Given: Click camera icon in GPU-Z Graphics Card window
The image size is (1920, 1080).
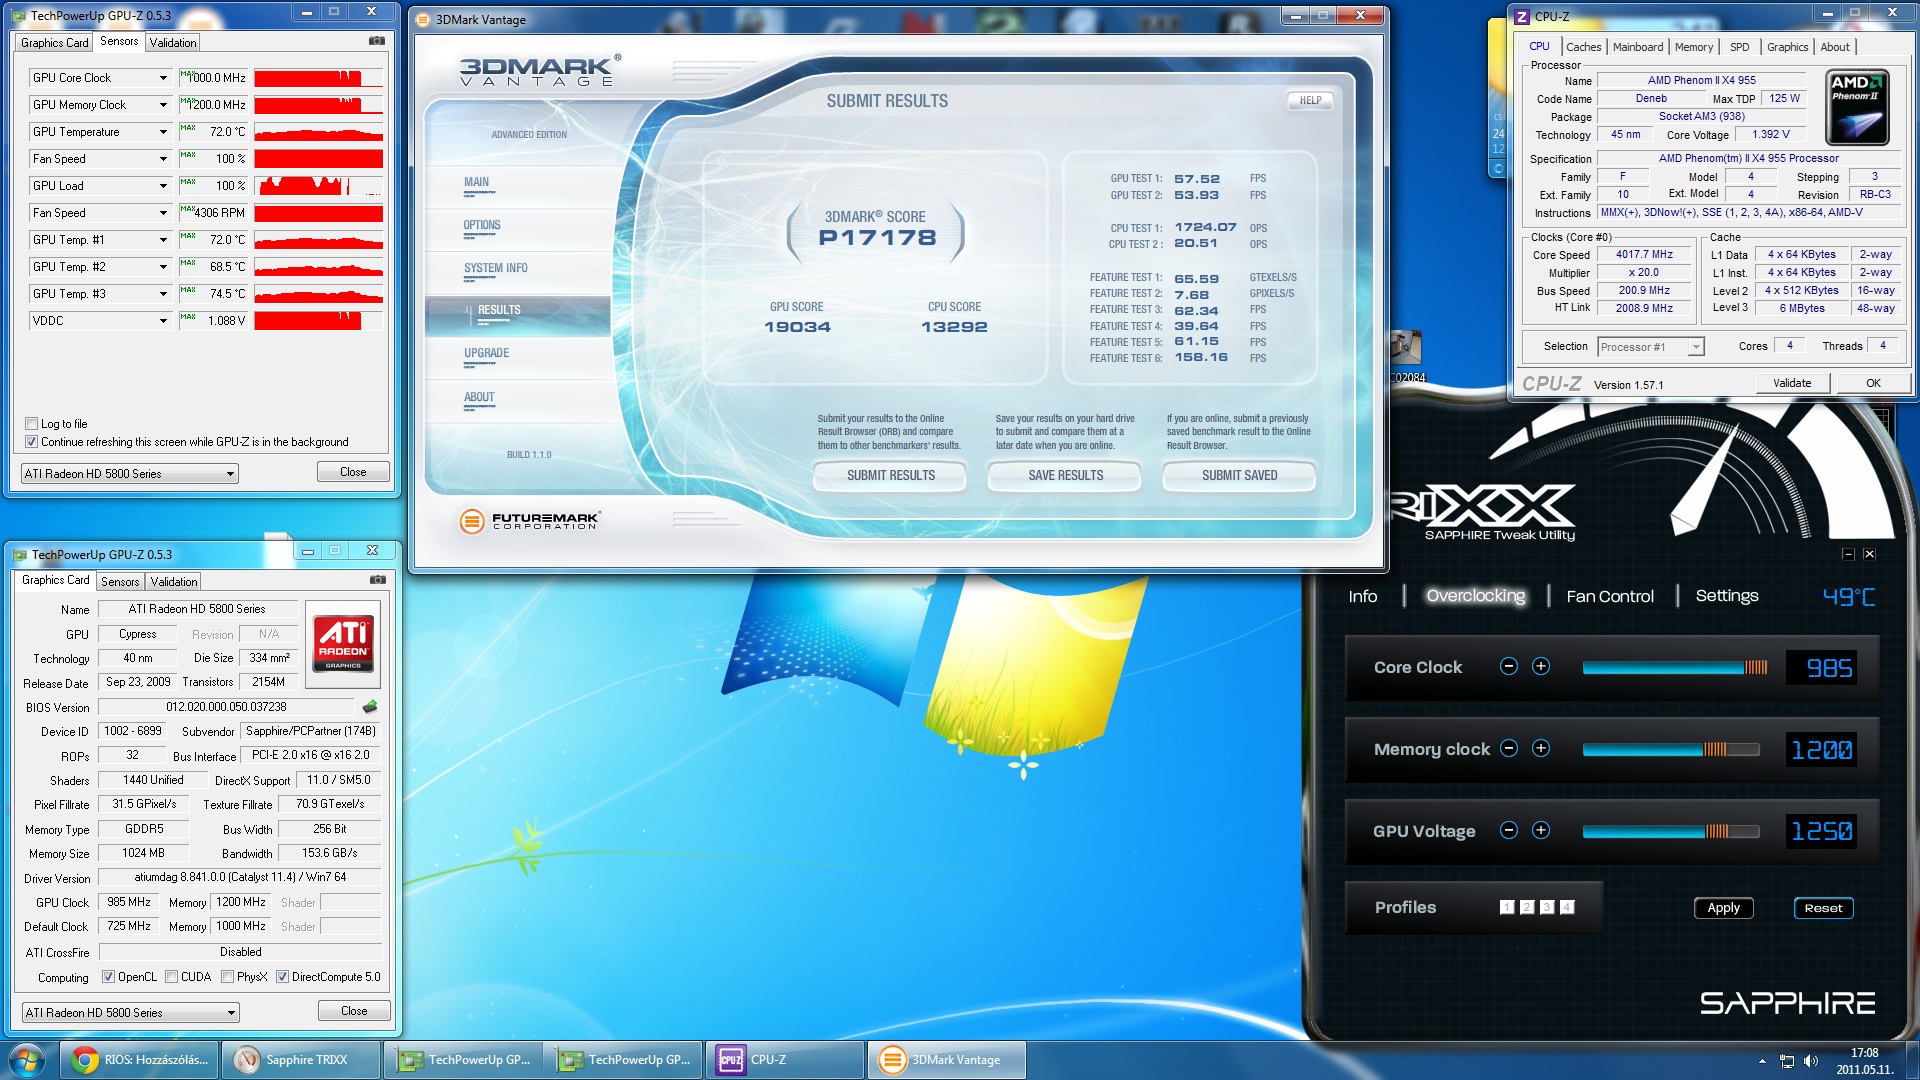Looking at the screenshot, I should click(377, 580).
